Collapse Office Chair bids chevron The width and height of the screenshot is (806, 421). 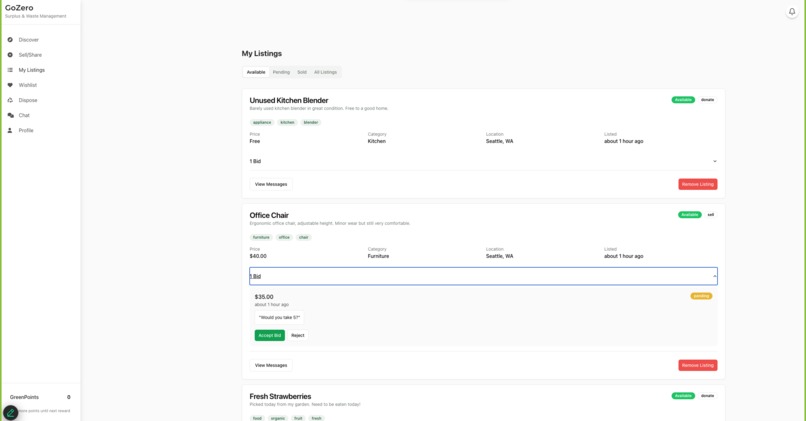tap(715, 276)
